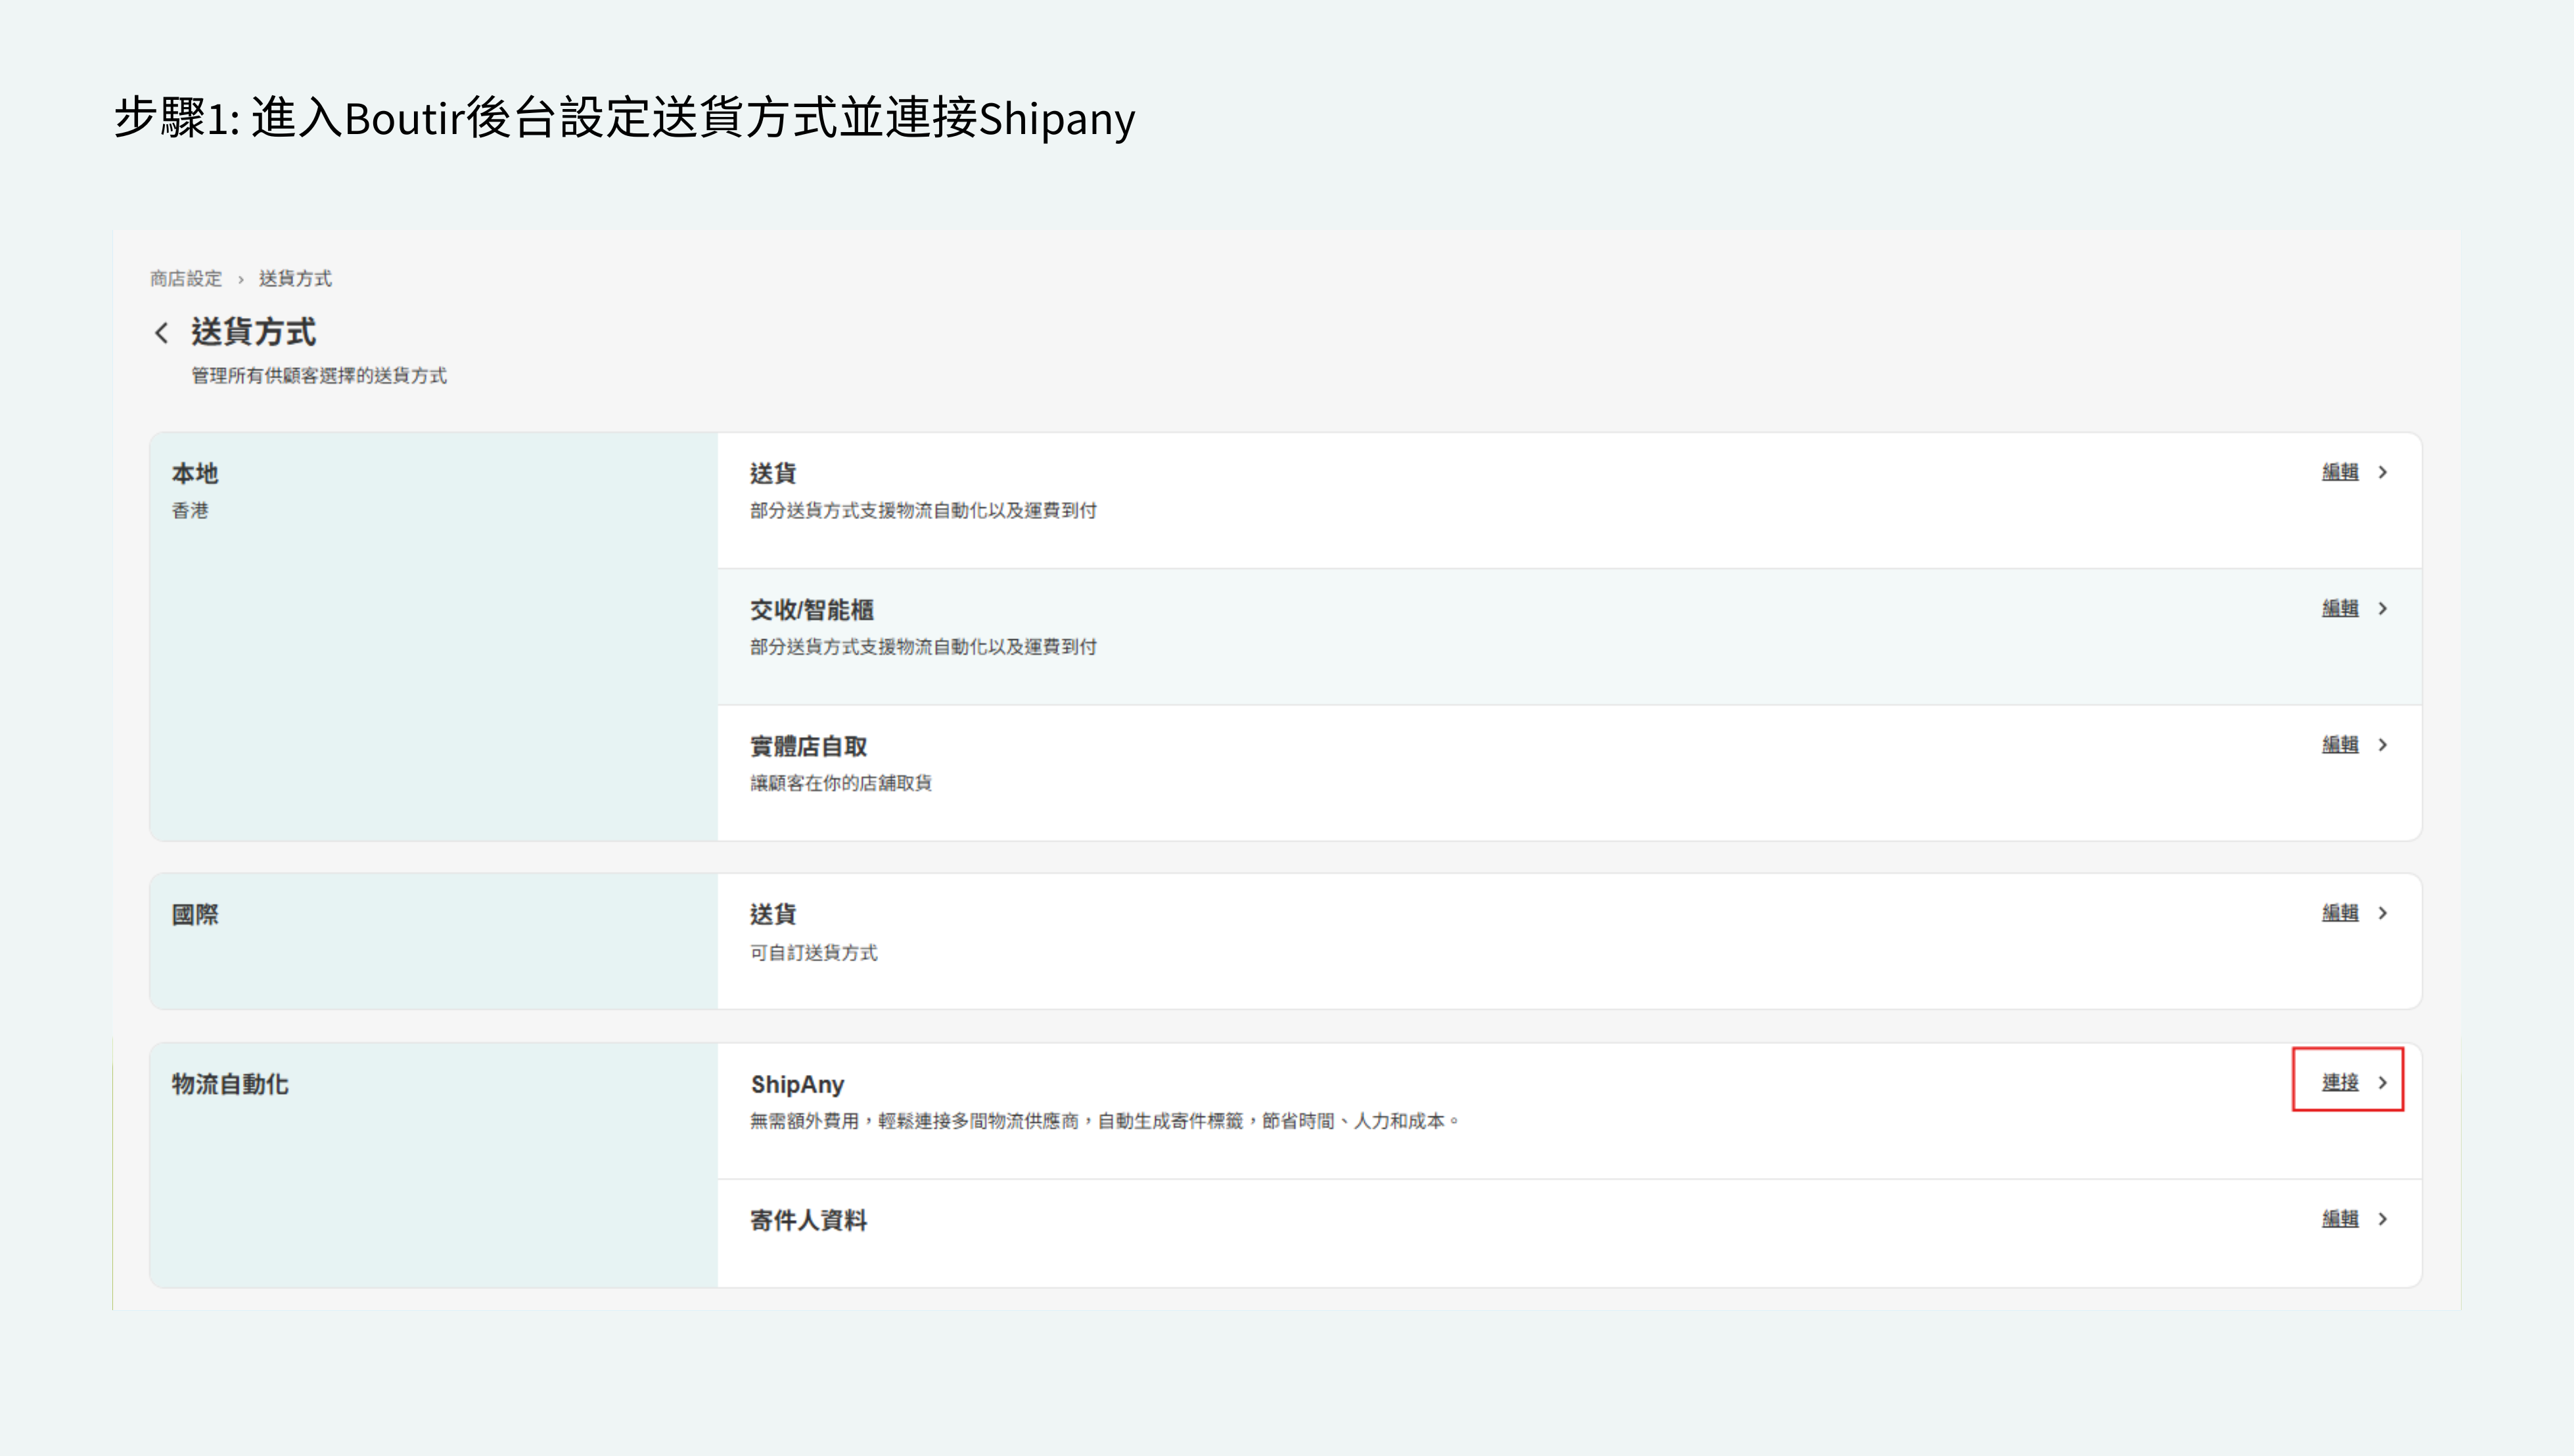Click chevron arrow on 實體店自取 row

[2383, 744]
